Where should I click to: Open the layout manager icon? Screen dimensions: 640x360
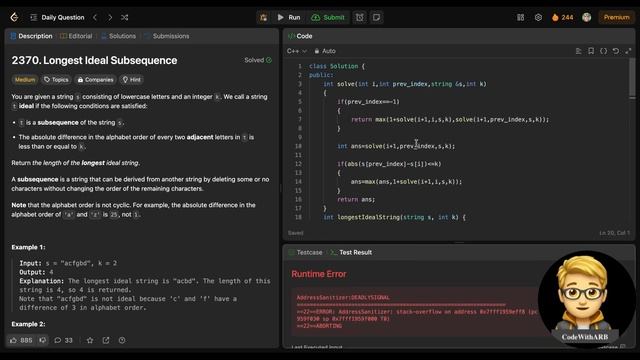pos(520,17)
